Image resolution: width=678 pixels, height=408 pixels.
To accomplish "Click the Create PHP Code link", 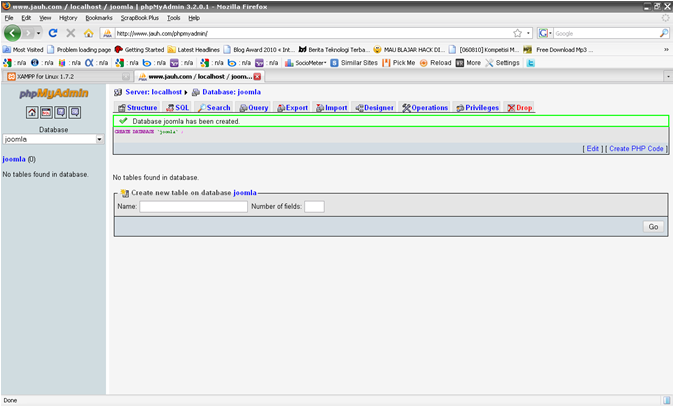I will [x=636, y=149].
